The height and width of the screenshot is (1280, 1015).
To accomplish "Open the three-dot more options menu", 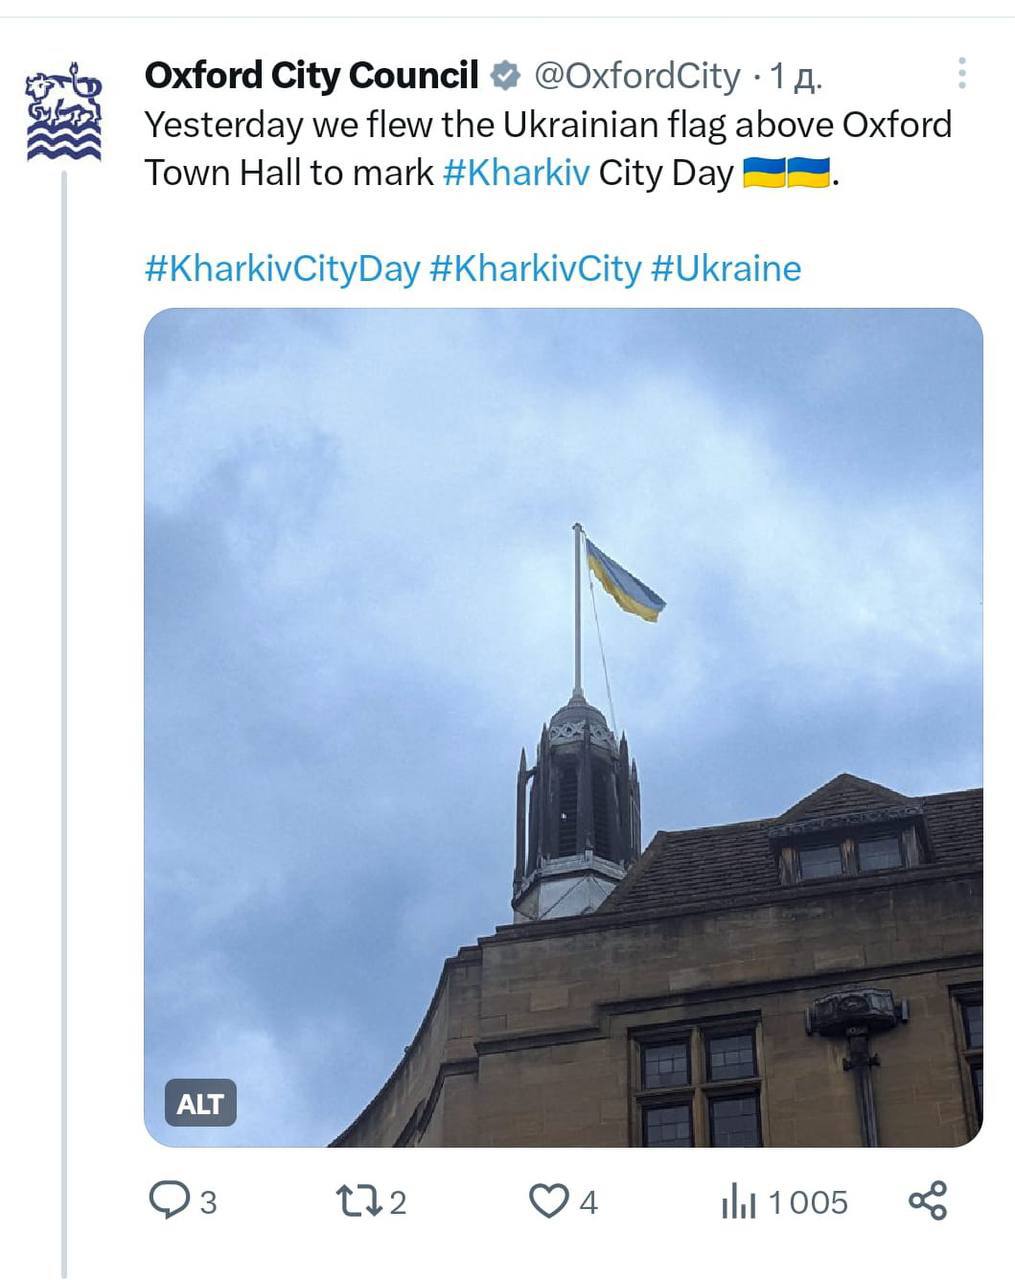I will click(962, 73).
